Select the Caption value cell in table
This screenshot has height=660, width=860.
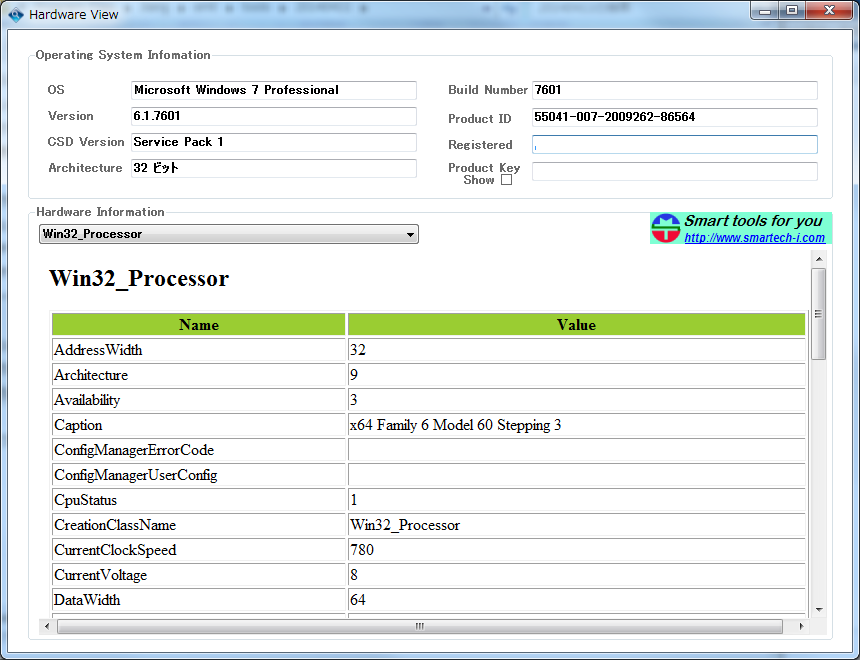pyautogui.click(x=576, y=425)
